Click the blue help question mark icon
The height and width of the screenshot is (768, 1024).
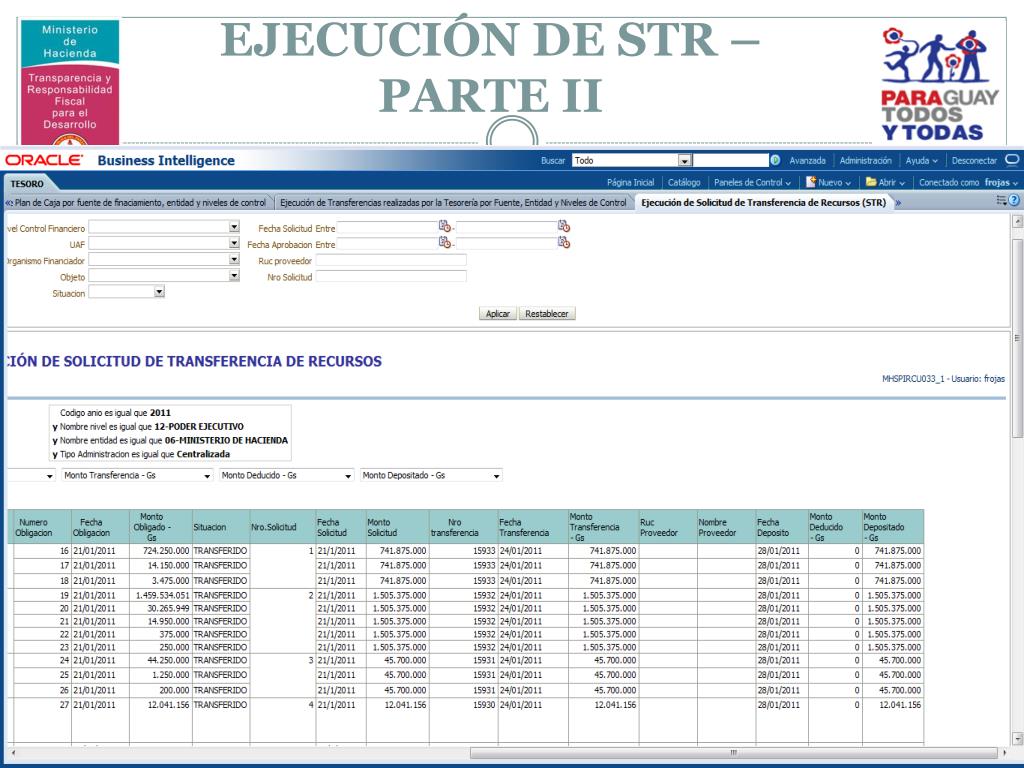tap(1014, 201)
